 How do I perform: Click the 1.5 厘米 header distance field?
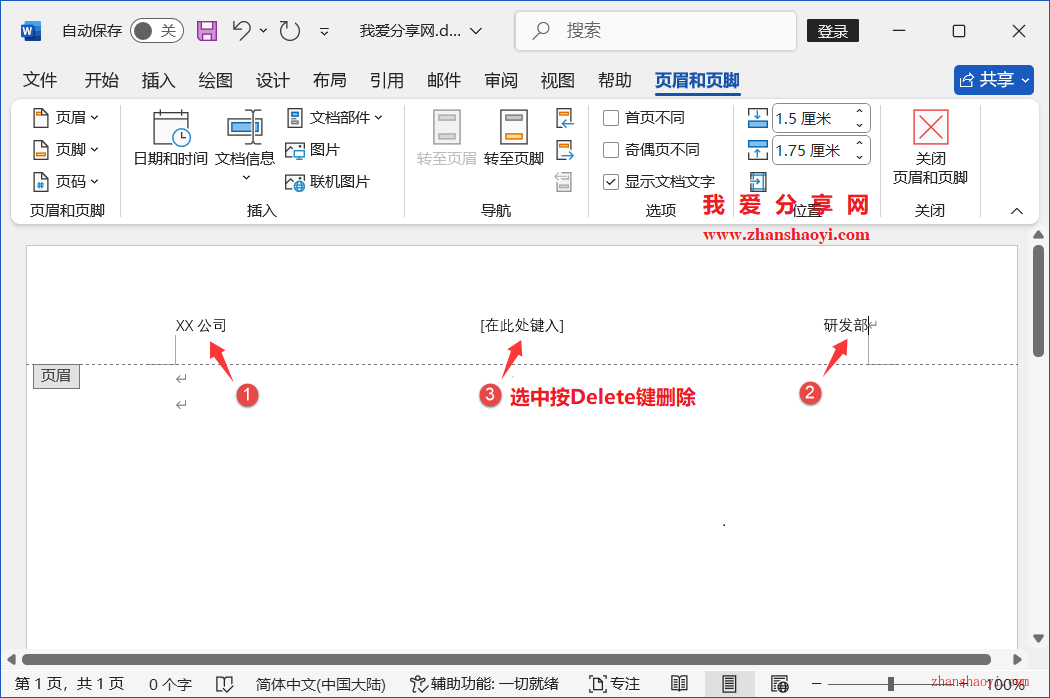click(x=812, y=119)
